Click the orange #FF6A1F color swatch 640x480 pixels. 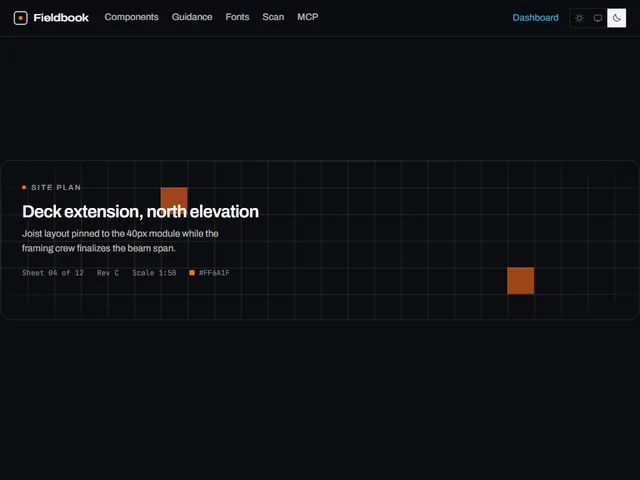click(192, 273)
